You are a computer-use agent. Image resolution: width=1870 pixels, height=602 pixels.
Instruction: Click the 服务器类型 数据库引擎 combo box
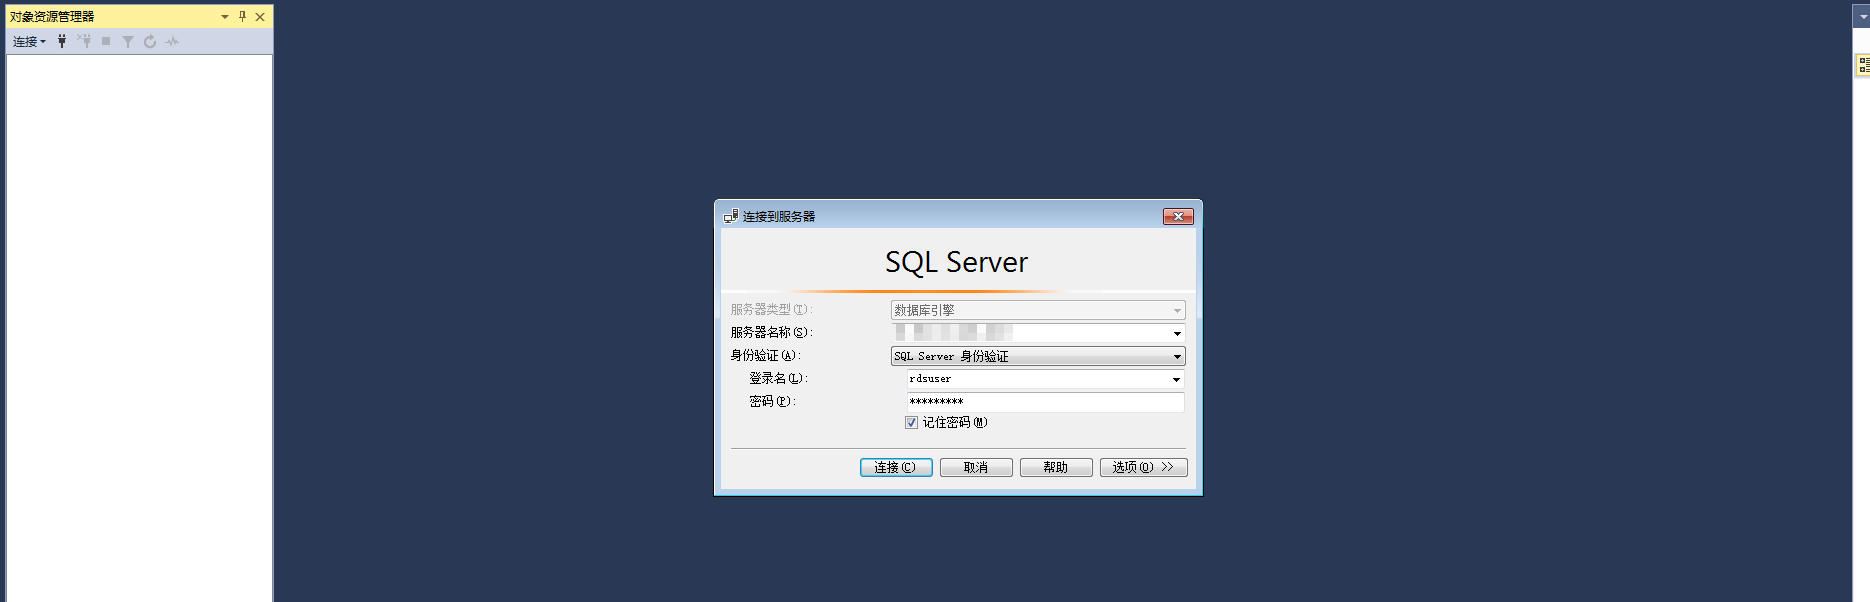point(1038,310)
